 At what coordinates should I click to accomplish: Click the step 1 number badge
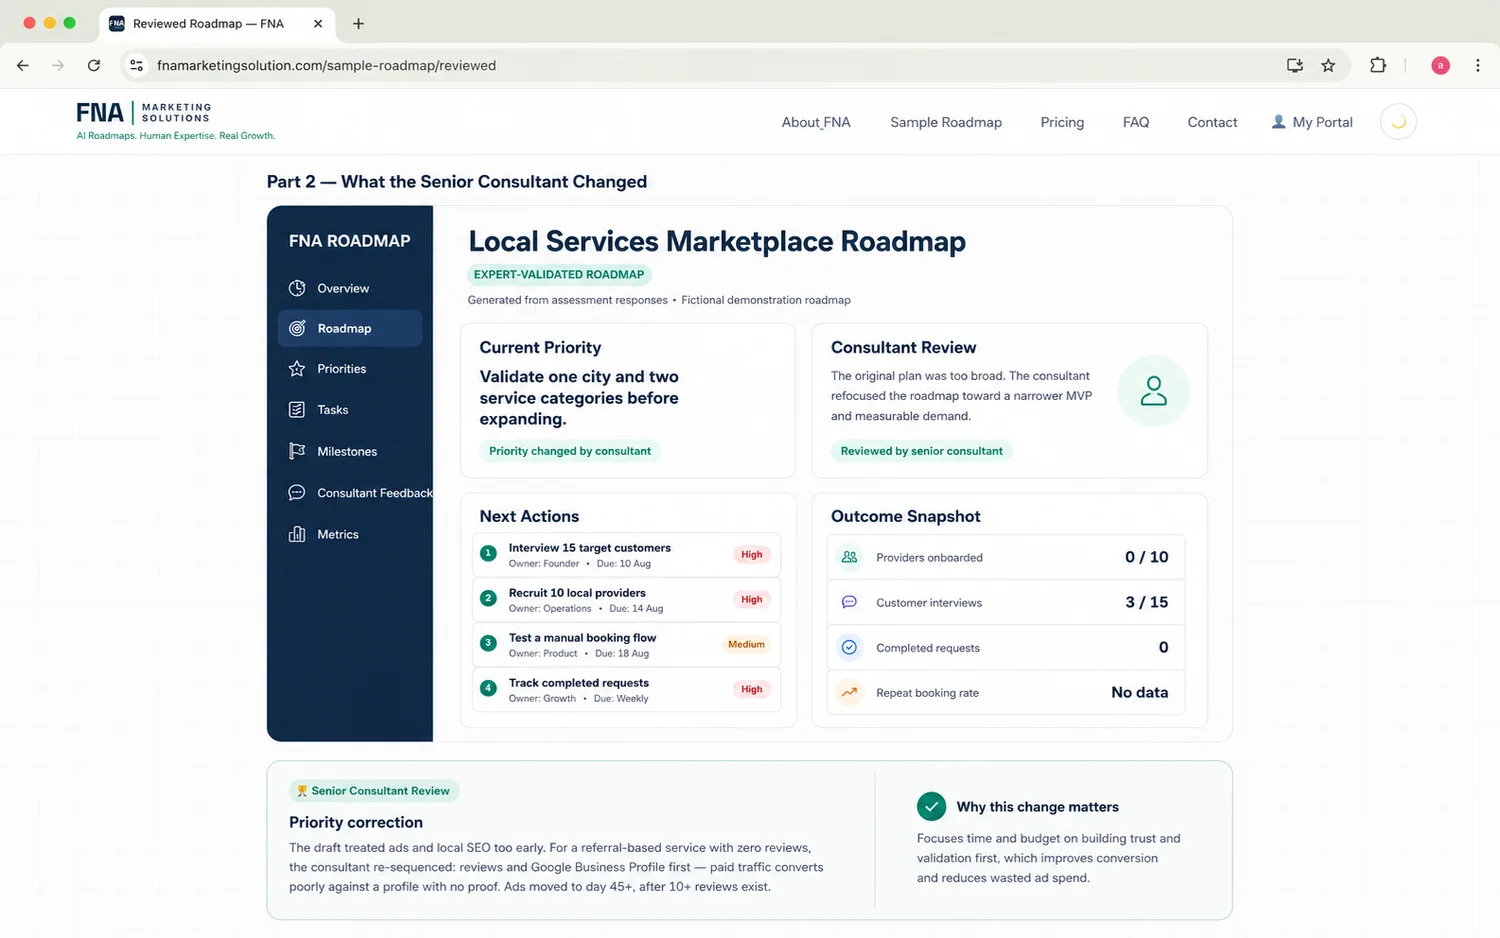[488, 554]
